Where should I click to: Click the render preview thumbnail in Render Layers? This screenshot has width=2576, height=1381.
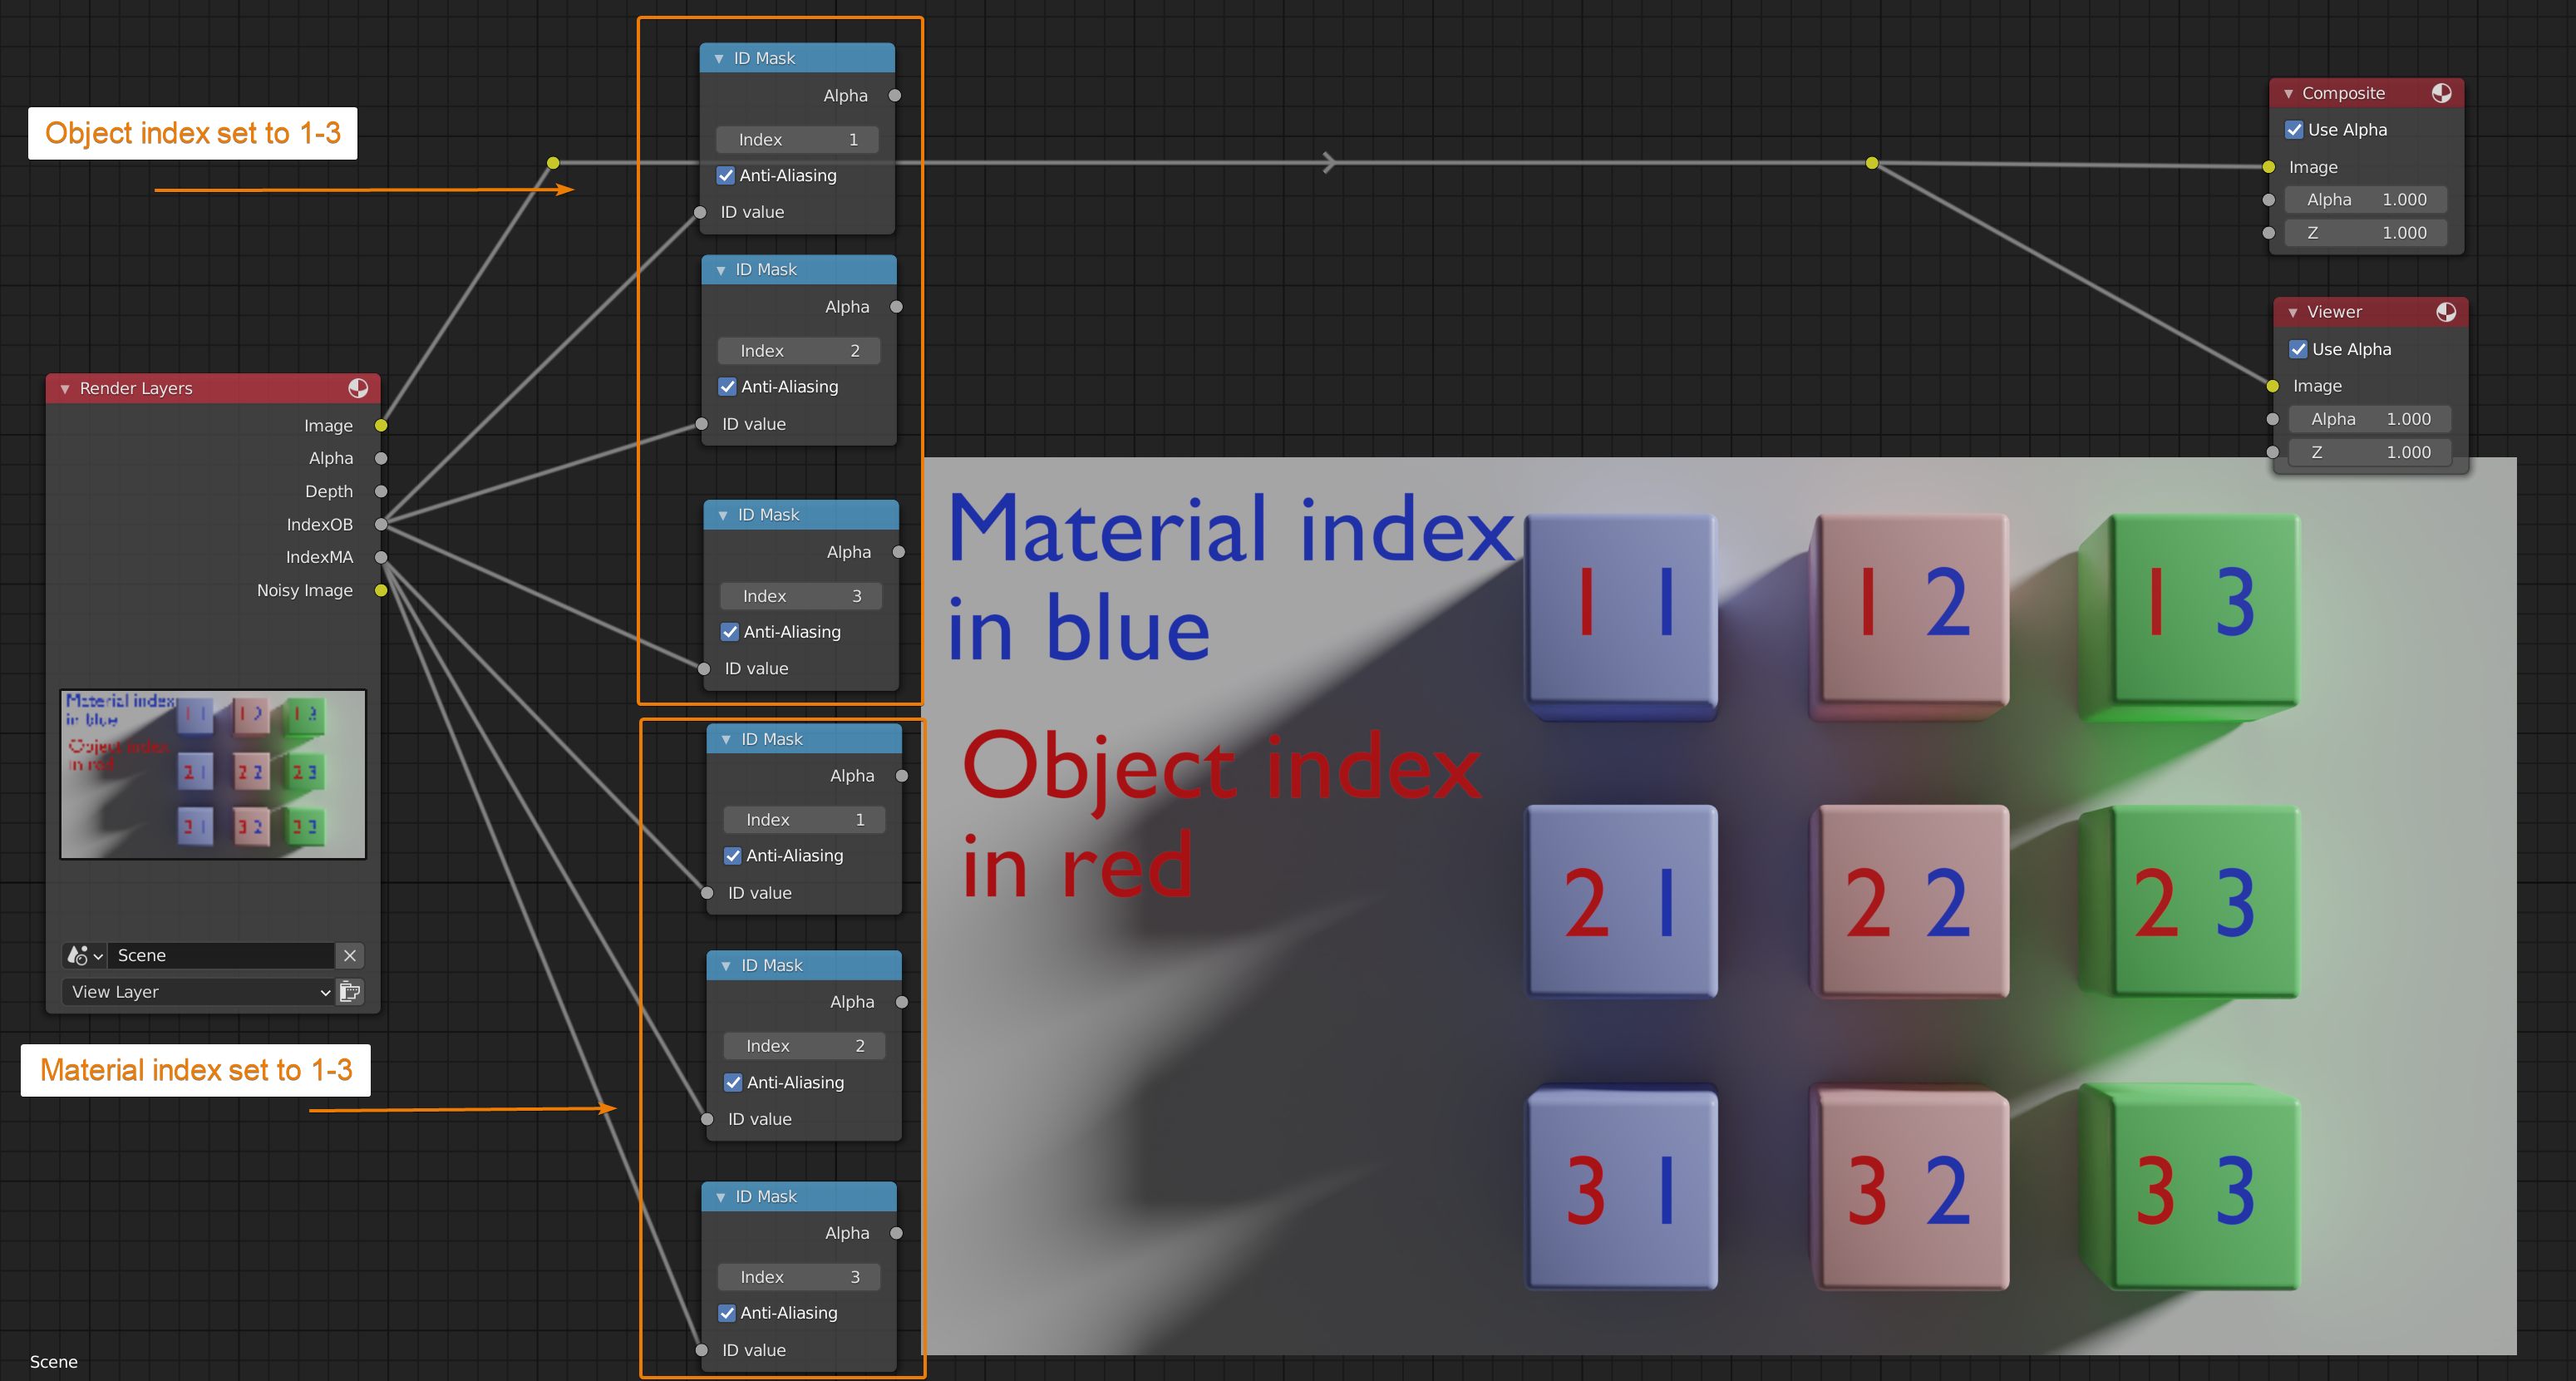[x=213, y=773]
